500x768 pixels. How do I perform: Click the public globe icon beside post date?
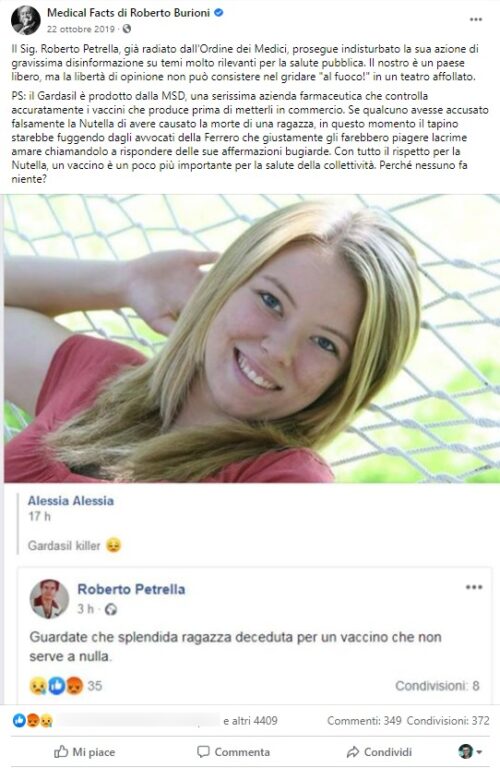click(127, 29)
